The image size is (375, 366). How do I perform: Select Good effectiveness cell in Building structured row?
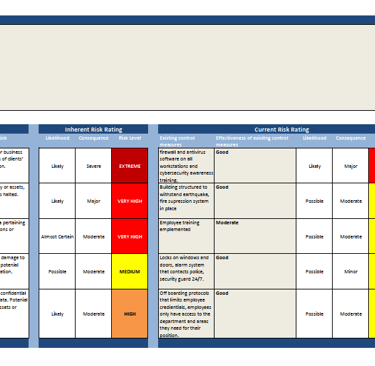tap(255, 201)
